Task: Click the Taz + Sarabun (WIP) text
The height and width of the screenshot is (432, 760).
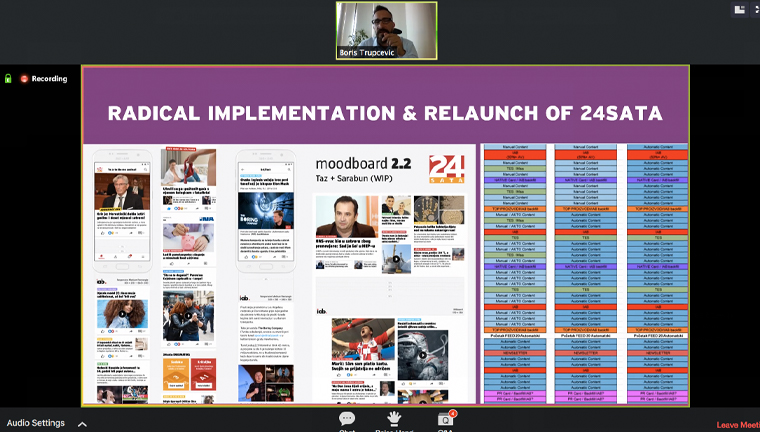Action: click(x=354, y=178)
